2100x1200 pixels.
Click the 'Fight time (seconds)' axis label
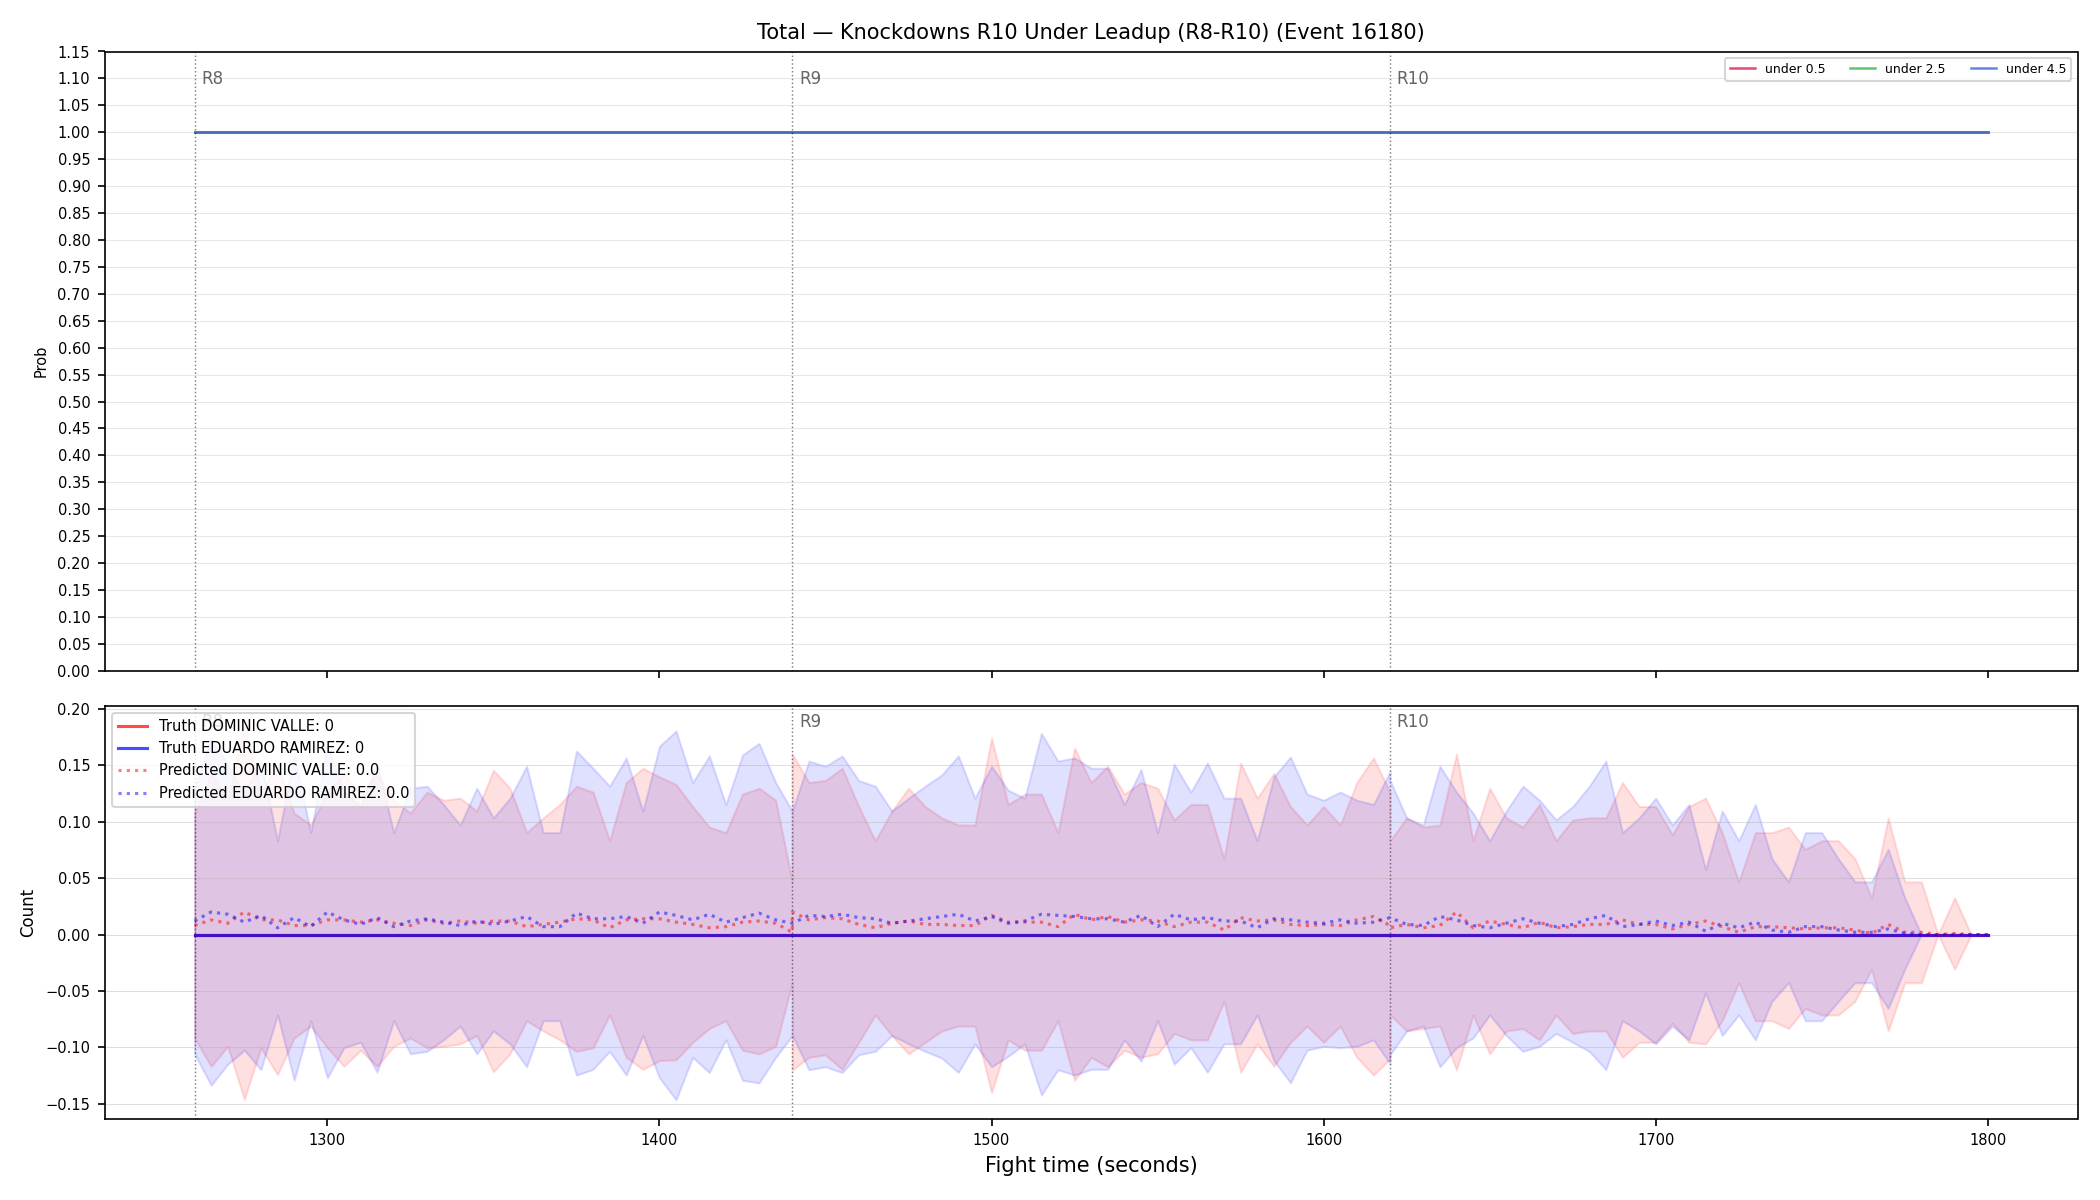tap(1091, 1165)
